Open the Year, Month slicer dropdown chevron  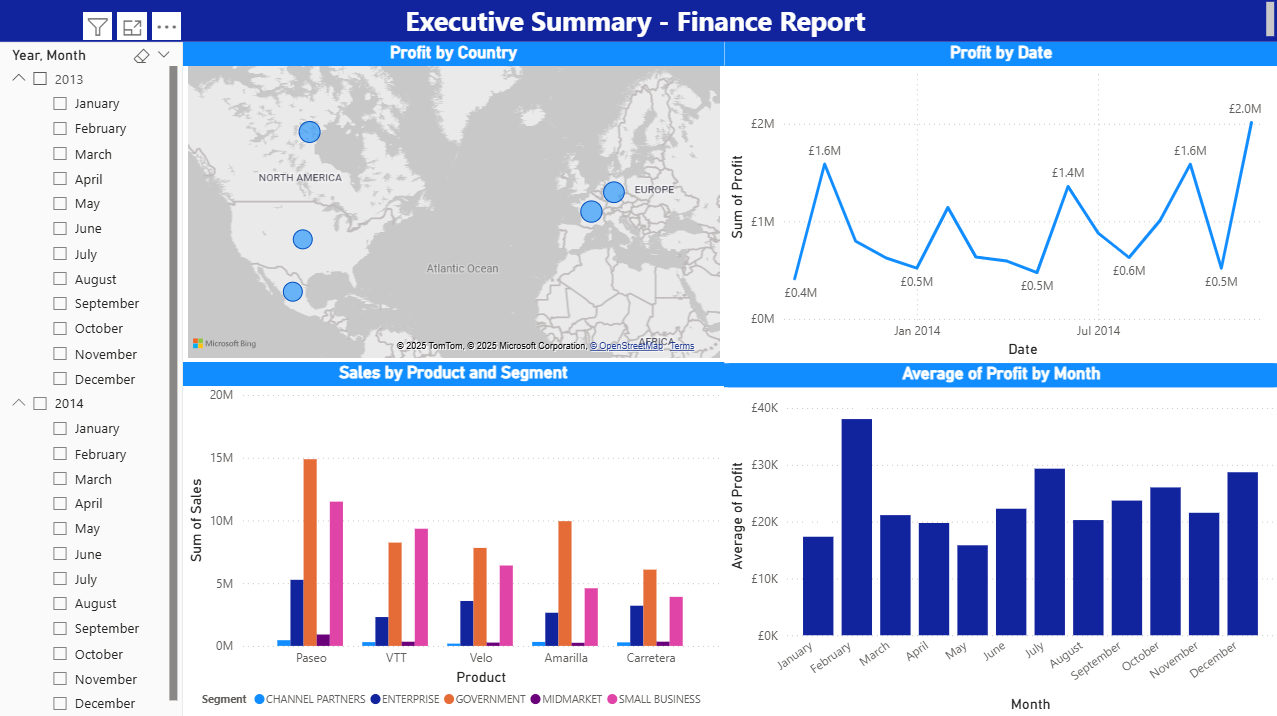tap(164, 55)
